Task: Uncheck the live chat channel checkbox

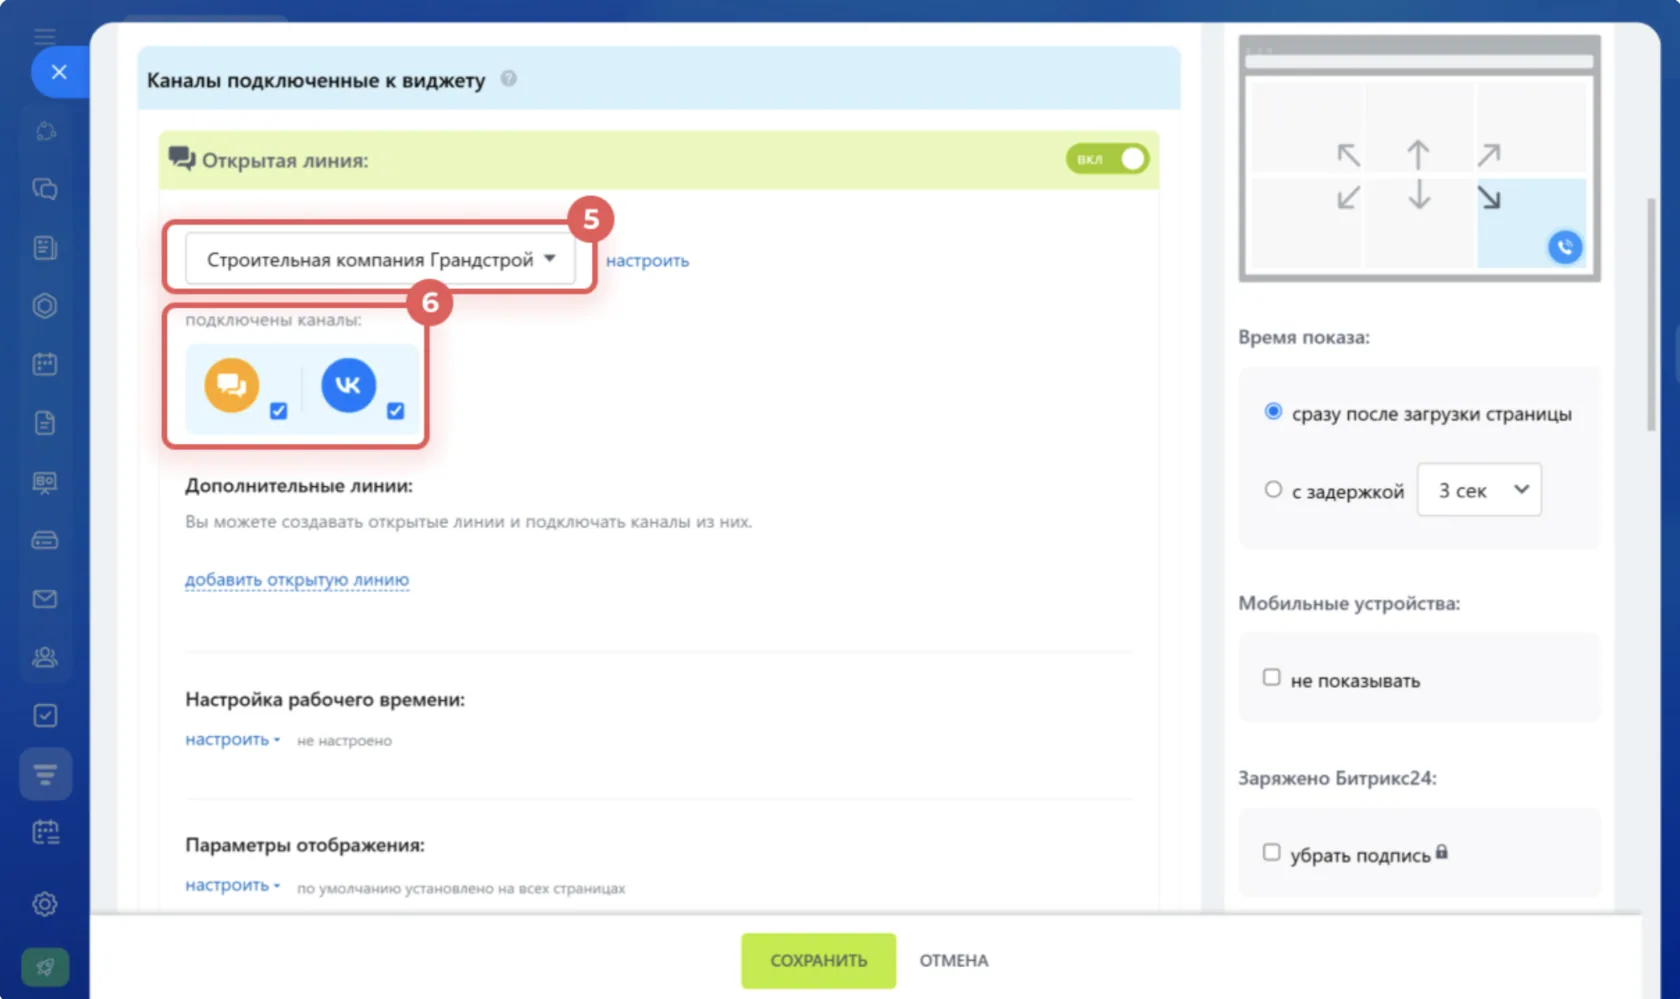Action: tap(279, 411)
